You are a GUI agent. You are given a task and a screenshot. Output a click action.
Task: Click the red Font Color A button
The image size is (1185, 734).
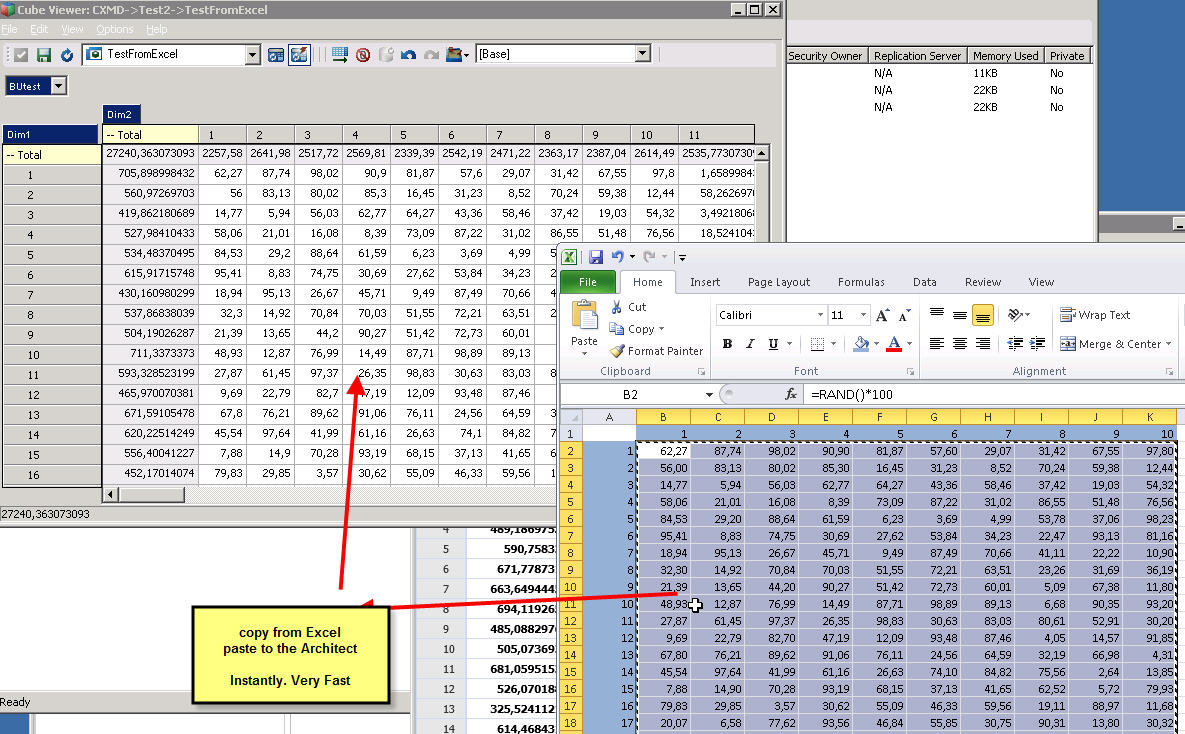click(x=894, y=344)
